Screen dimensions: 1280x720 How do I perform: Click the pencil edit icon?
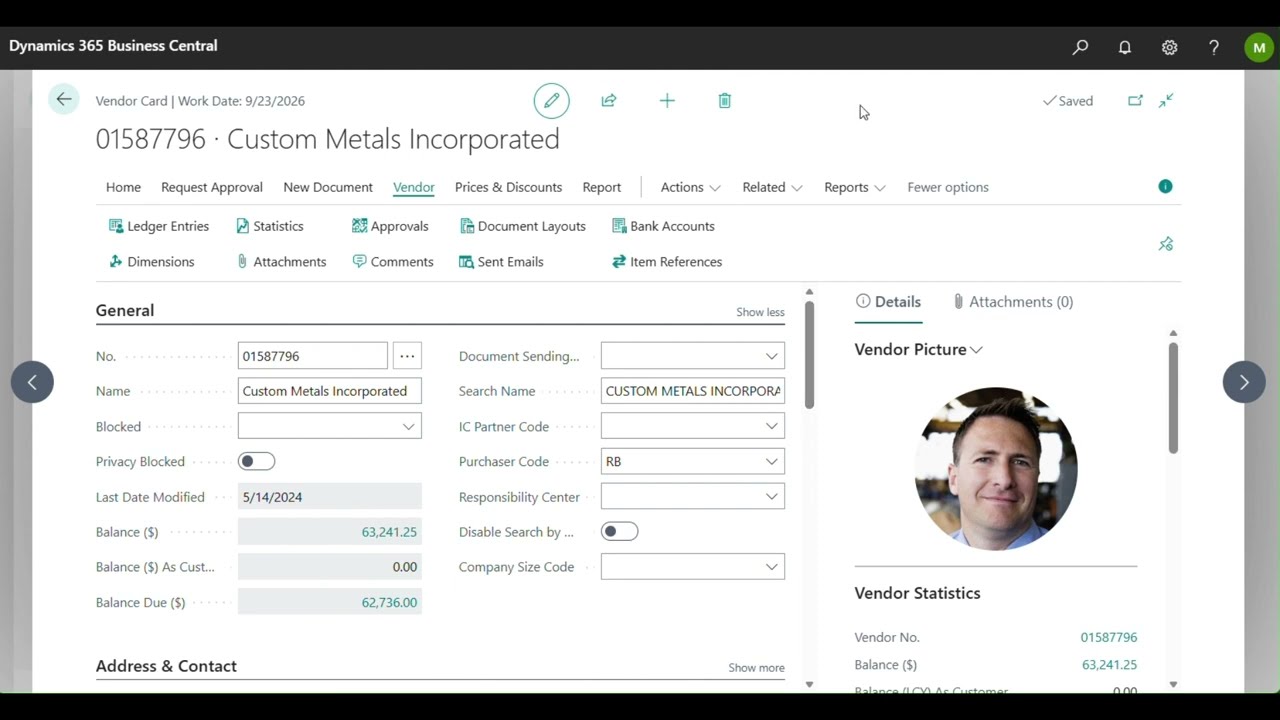(551, 101)
